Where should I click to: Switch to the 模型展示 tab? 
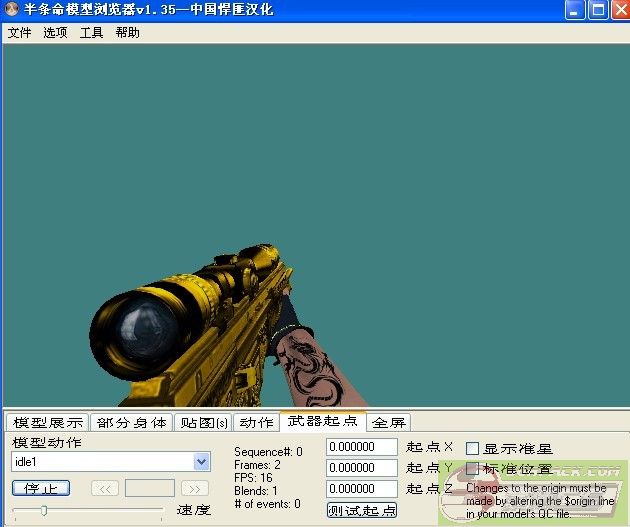point(47,423)
